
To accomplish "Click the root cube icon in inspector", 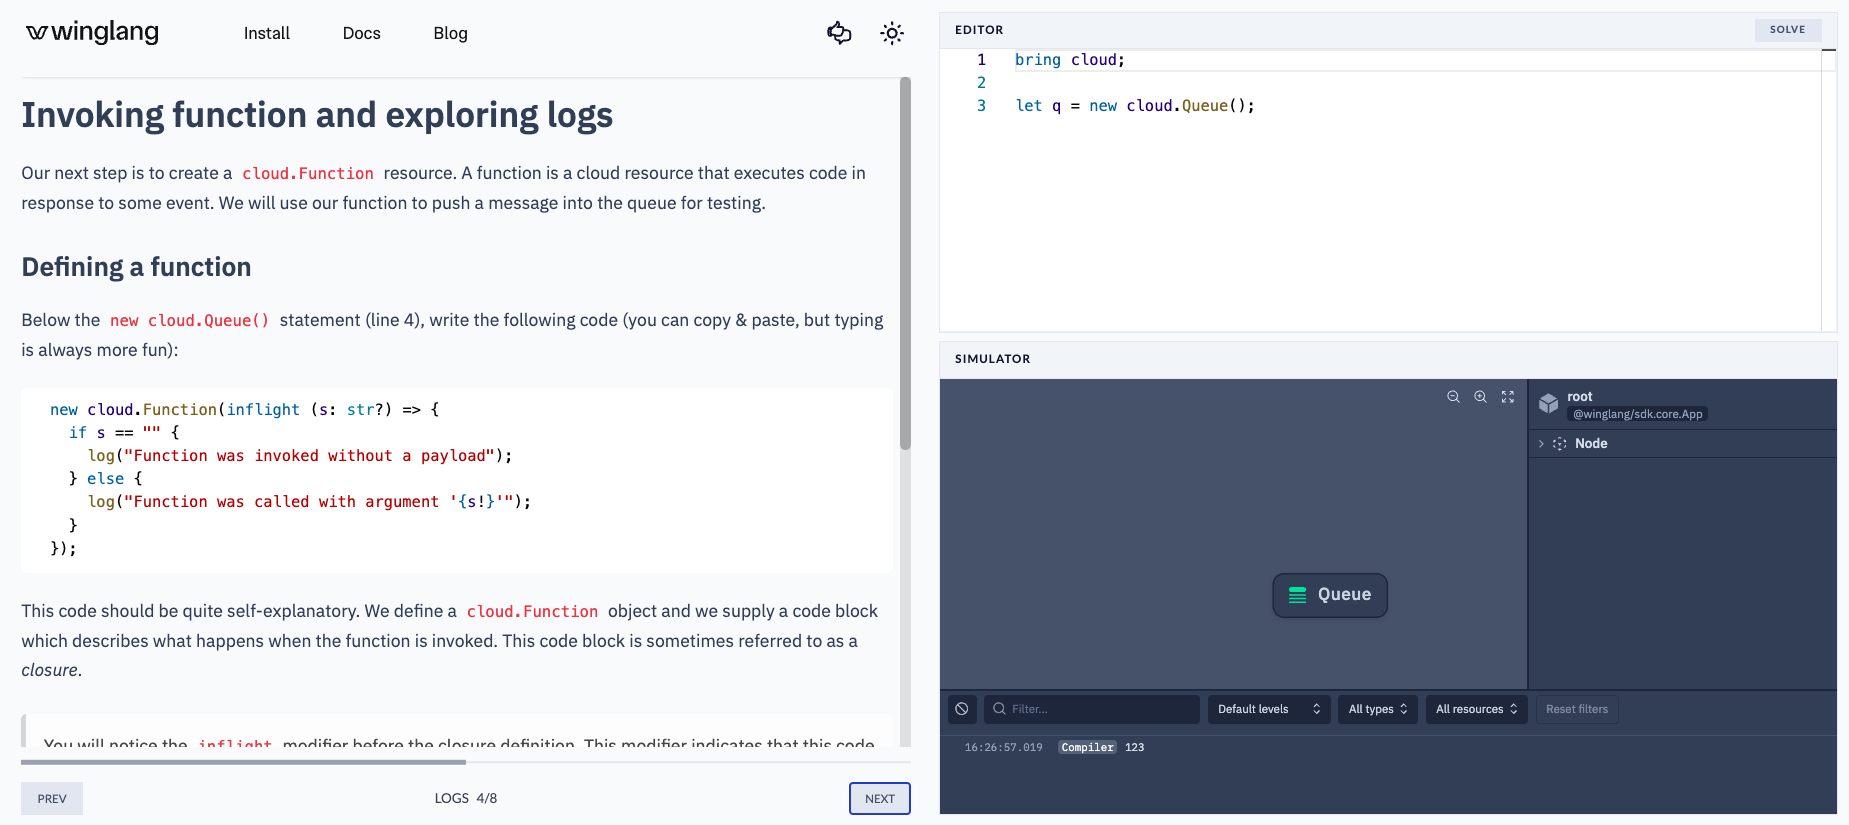I will [1548, 404].
